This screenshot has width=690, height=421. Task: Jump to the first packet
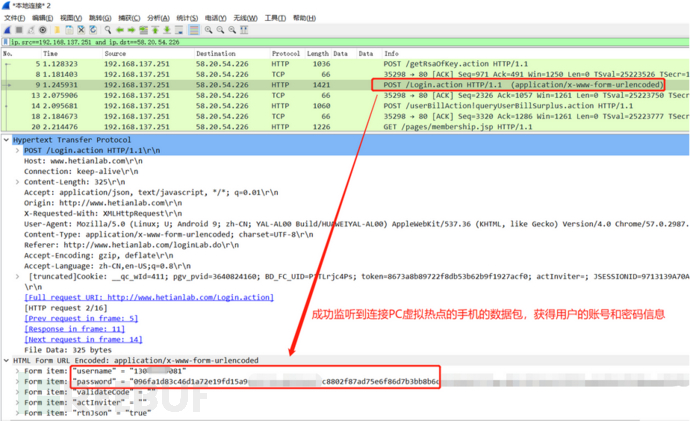(x=155, y=30)
